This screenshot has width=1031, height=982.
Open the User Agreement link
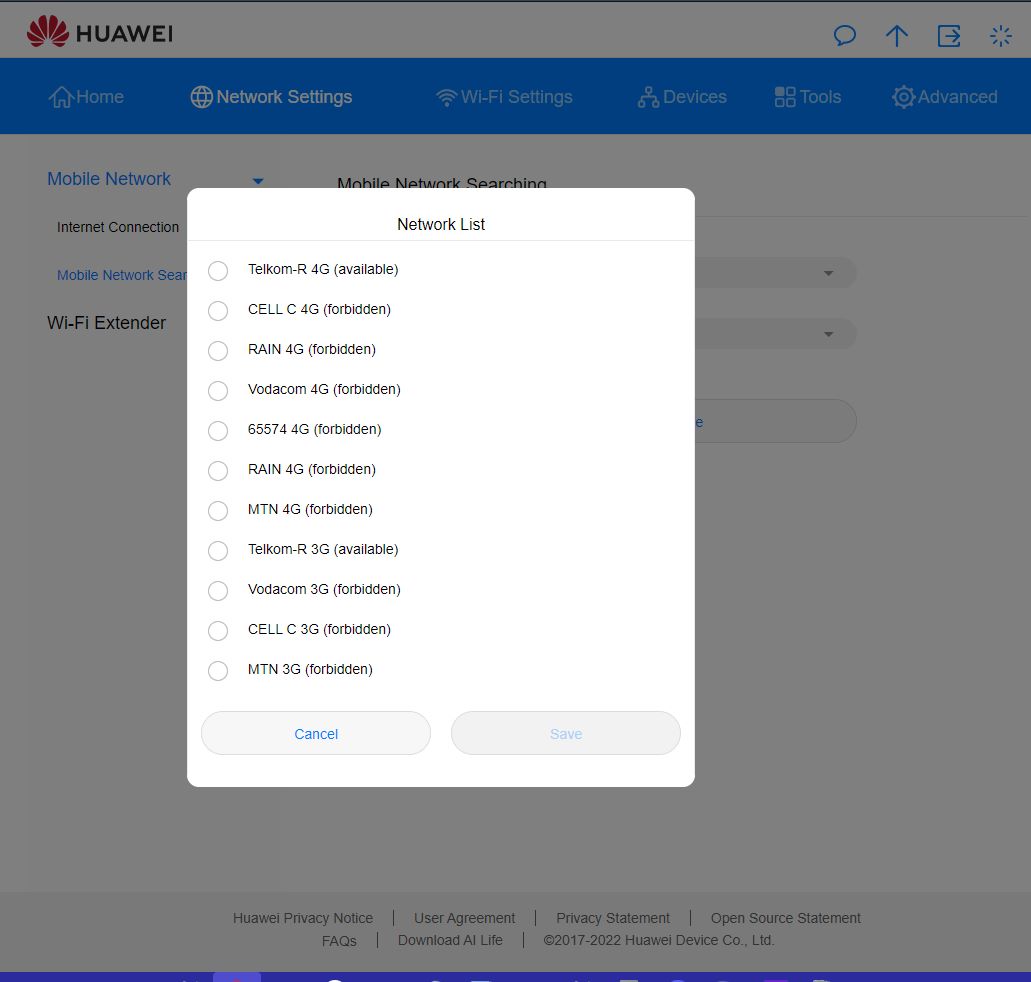(464, 918)
